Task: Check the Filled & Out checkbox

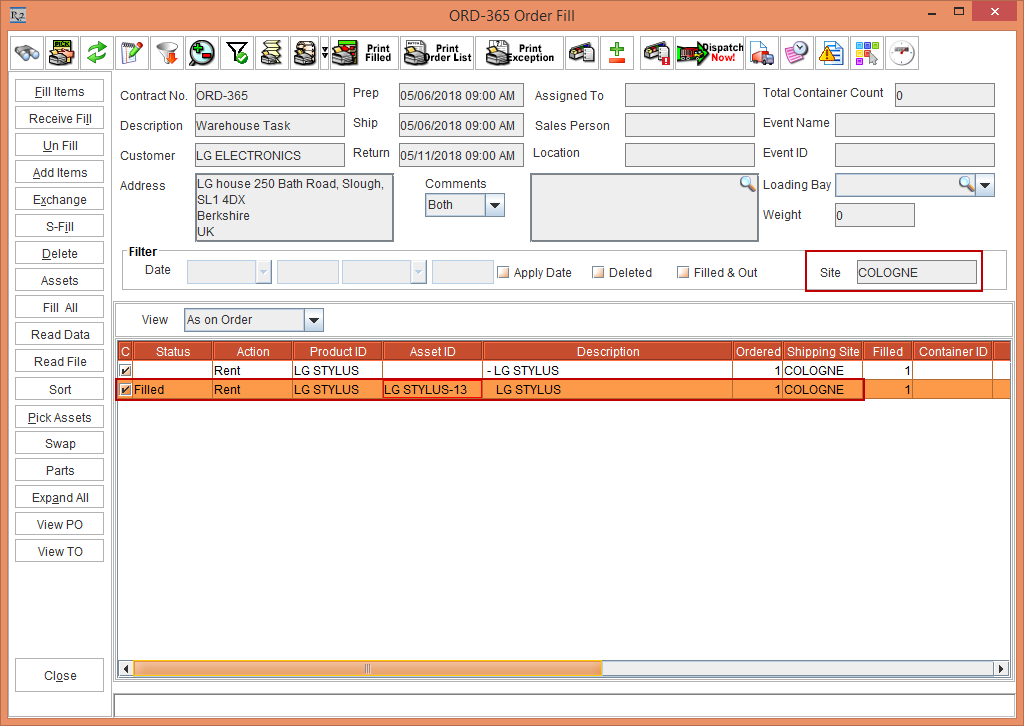Action: 683,272
